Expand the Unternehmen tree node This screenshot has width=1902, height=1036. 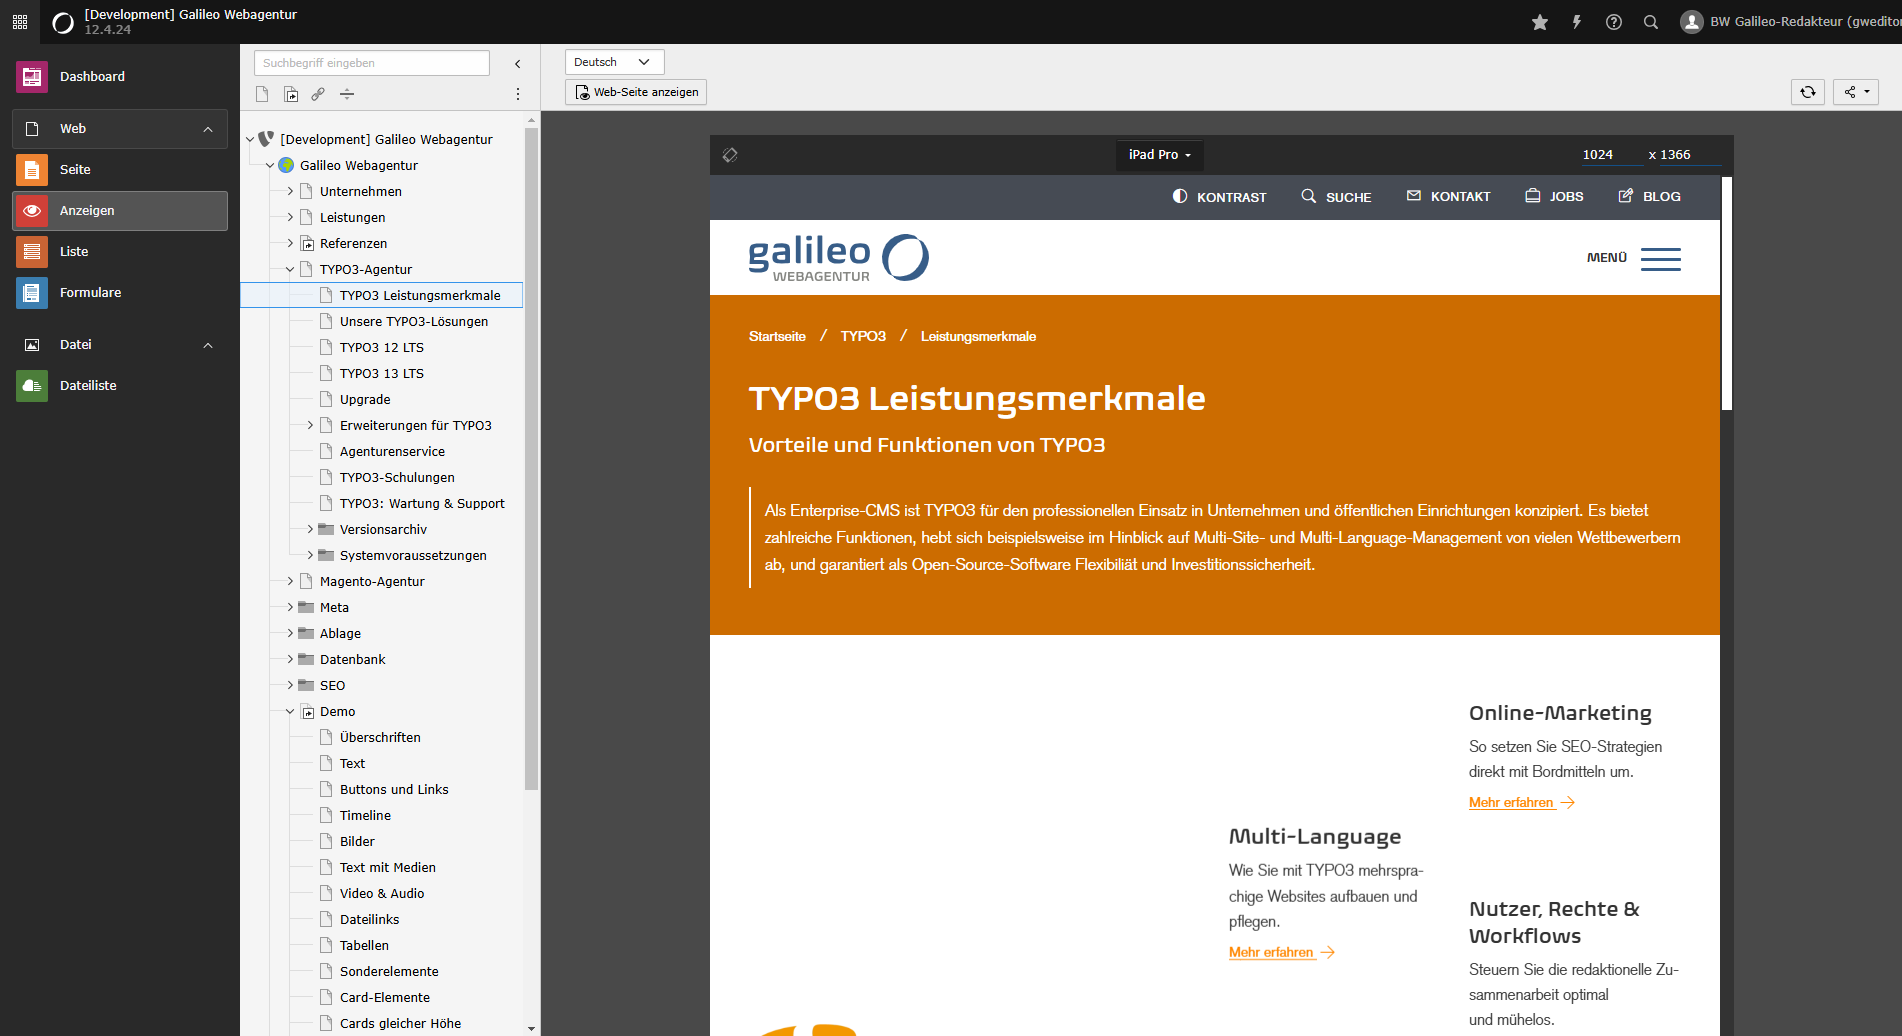click(x=289, y=191)
